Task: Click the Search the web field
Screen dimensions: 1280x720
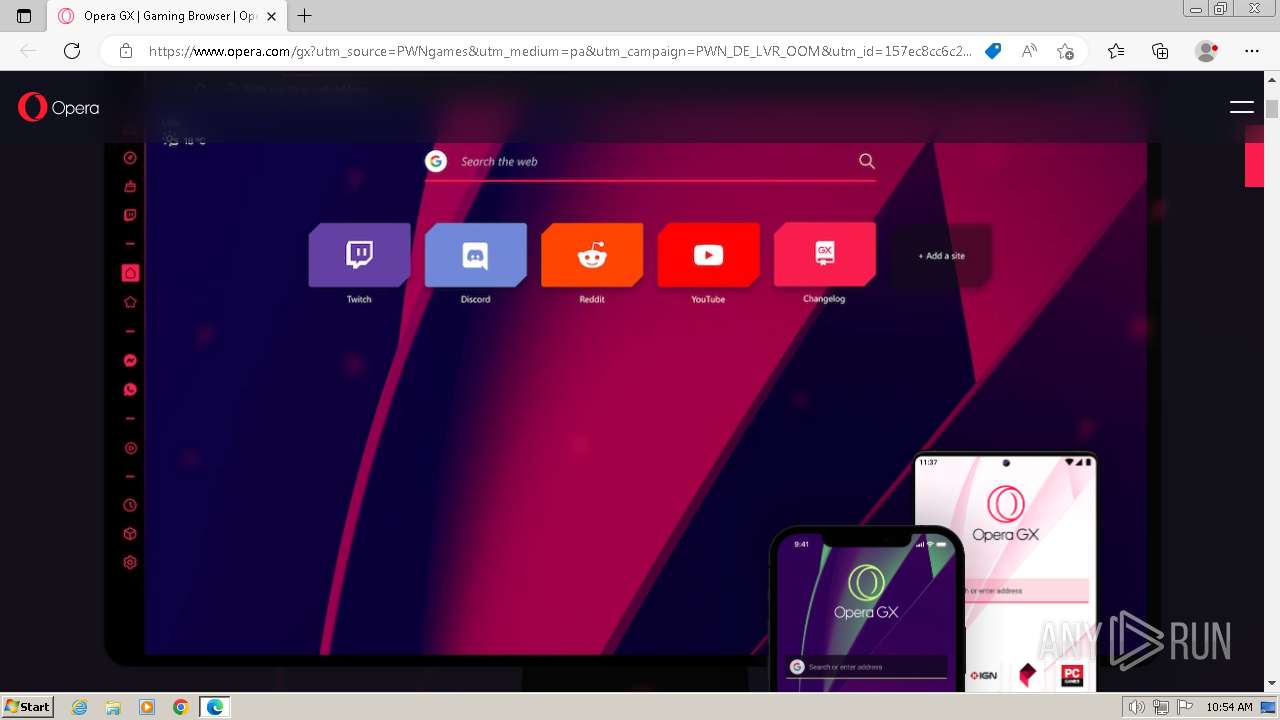Action: 650,161
